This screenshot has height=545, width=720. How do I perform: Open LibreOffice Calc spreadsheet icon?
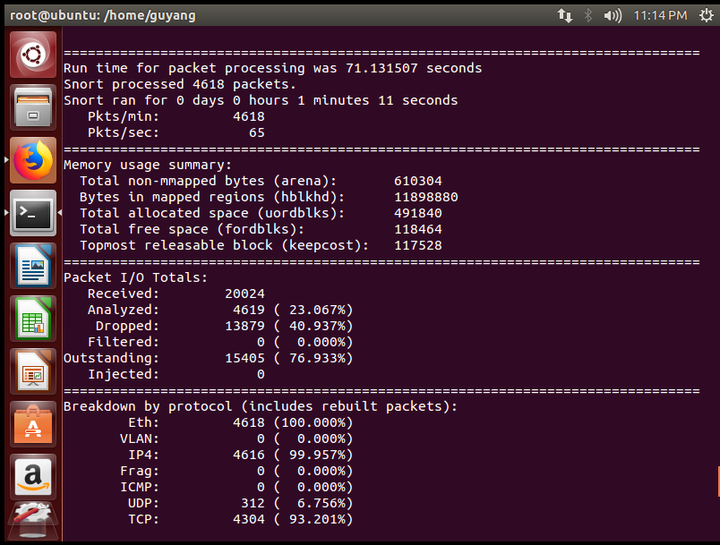(x=33, y=319)
